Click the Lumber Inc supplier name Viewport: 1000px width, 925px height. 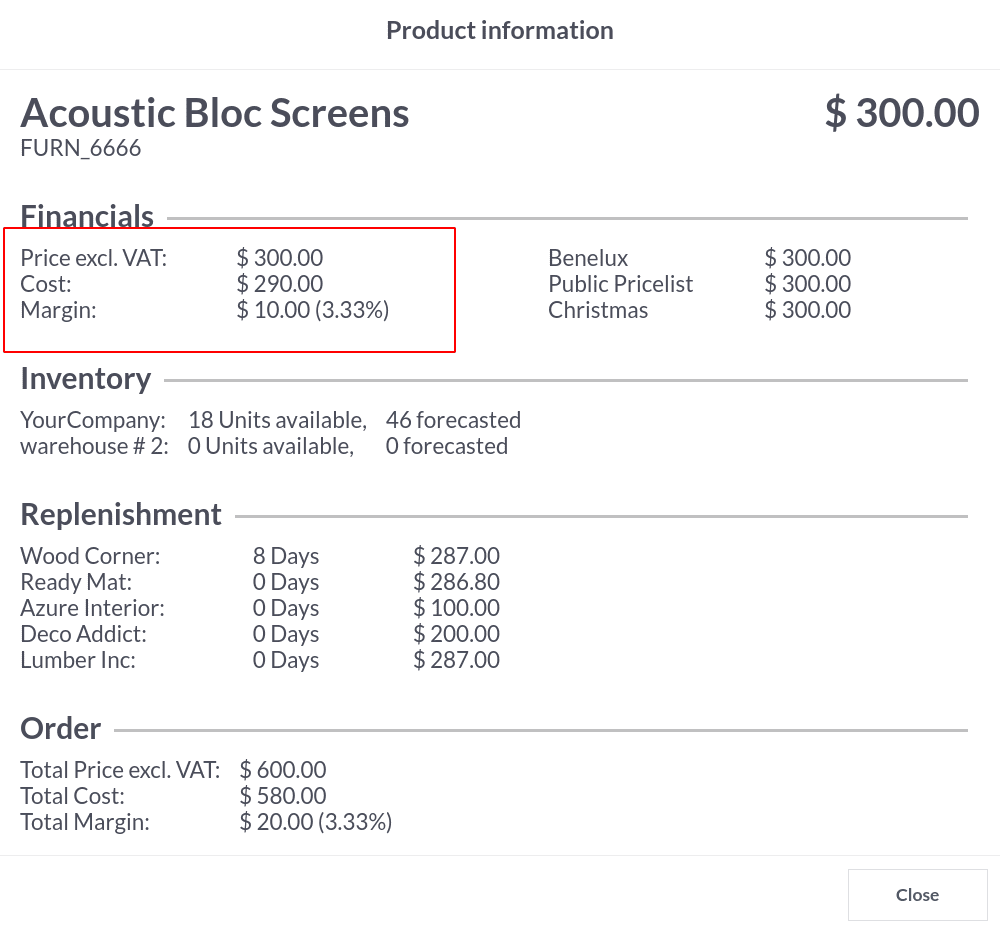[78, 660]
